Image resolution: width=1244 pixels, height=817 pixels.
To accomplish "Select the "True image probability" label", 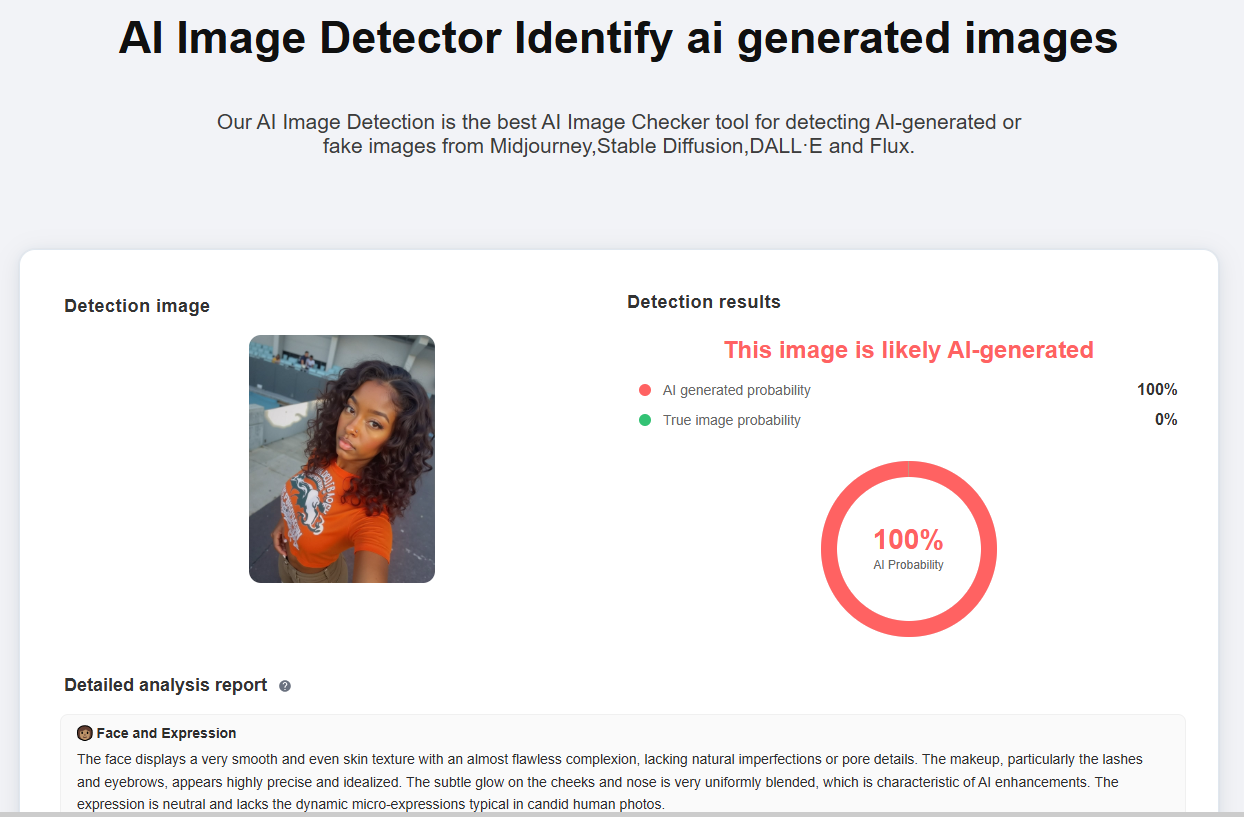I will point(731,420).
